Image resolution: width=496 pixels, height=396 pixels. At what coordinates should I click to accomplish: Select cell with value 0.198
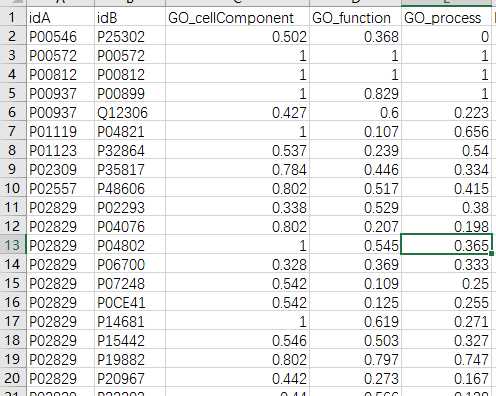[x=447, y=226]
